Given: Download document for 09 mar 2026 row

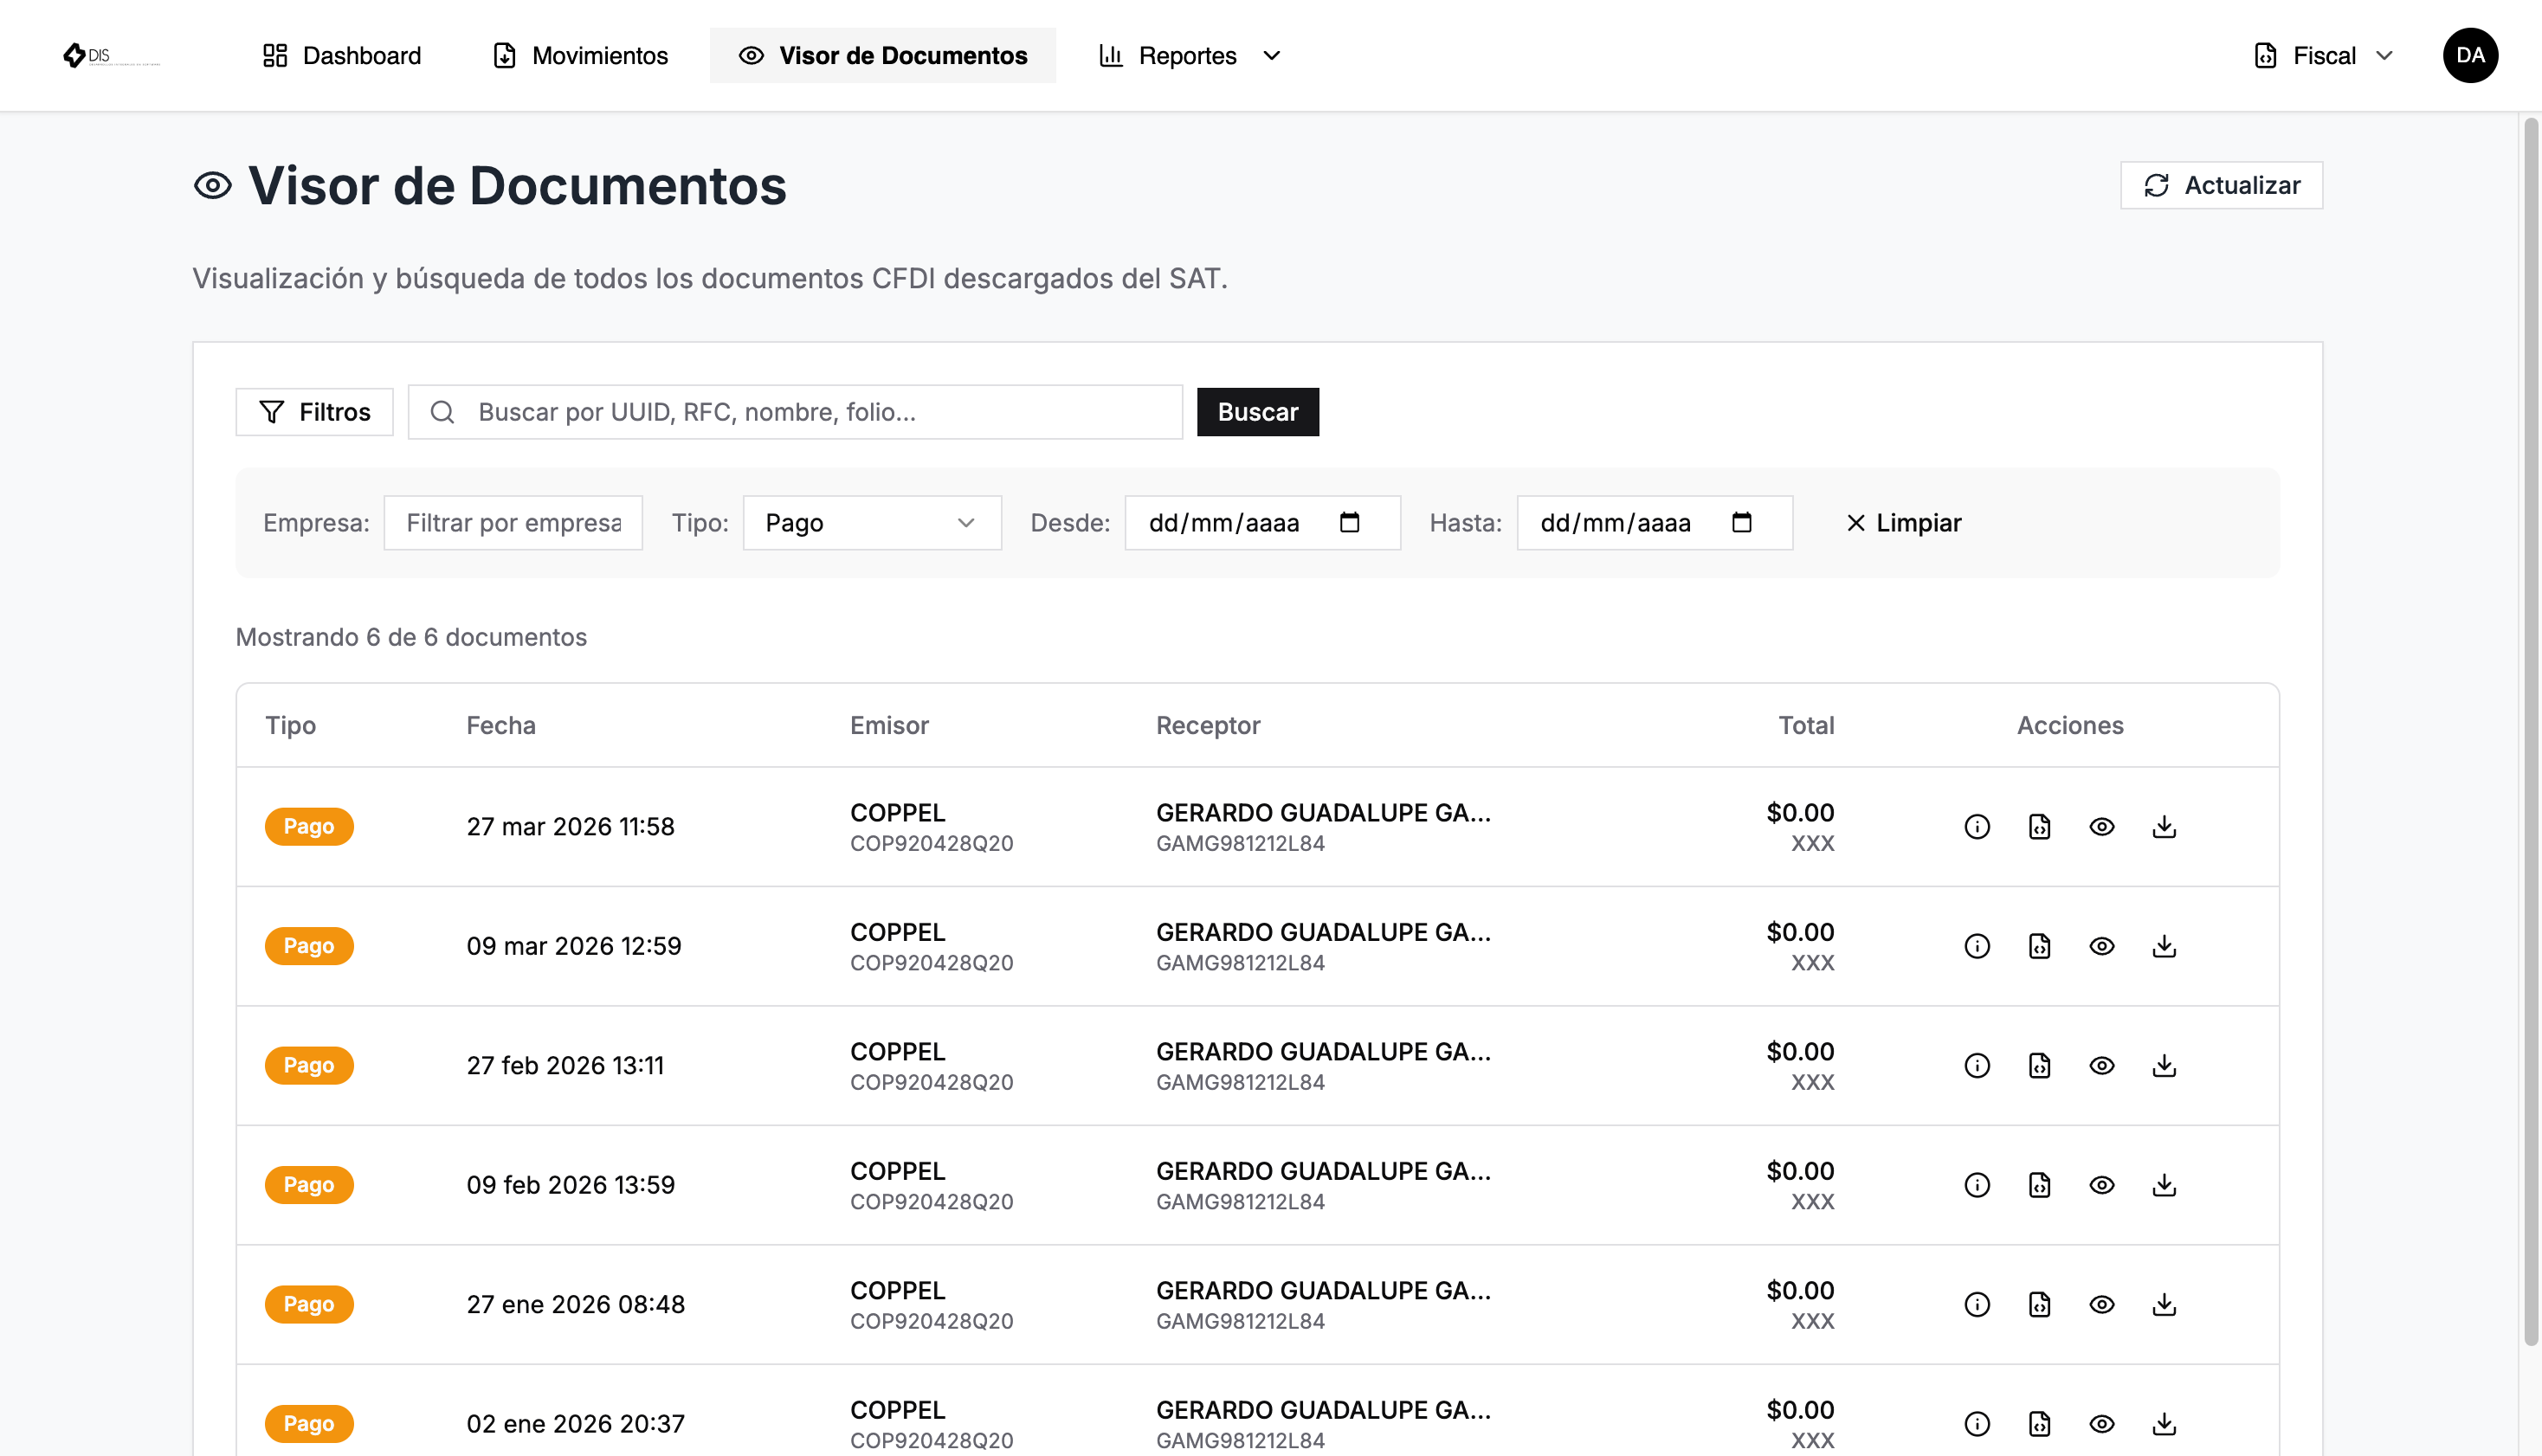Looking at the screenshot, I should click(x=2164, y=946).
